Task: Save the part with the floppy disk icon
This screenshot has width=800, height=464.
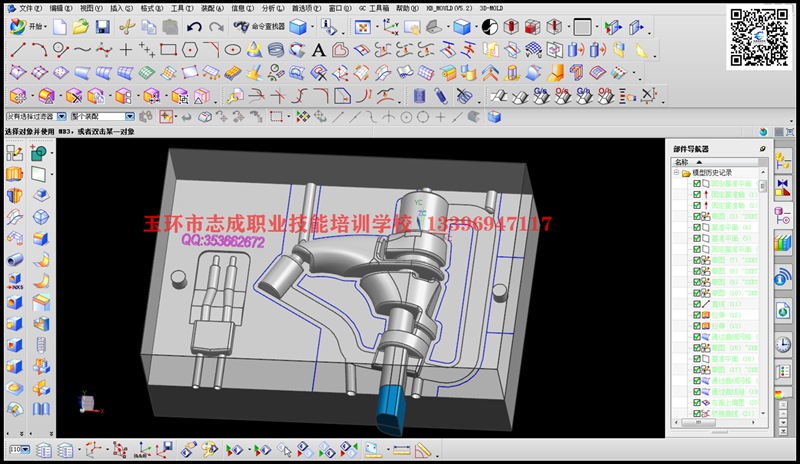Action: pyautogui.click(x=103, y=27)
